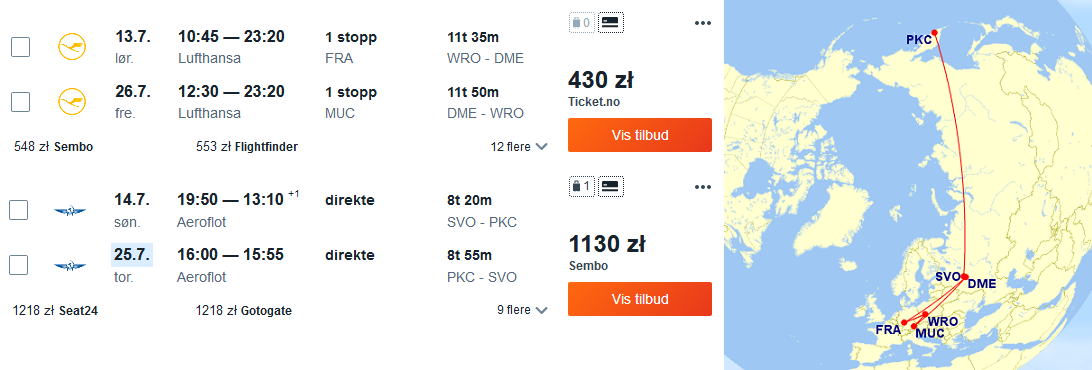
Task: Click 'Vis tilbud' for the Ticket.no offer
Action: click(x=640, y=135)
